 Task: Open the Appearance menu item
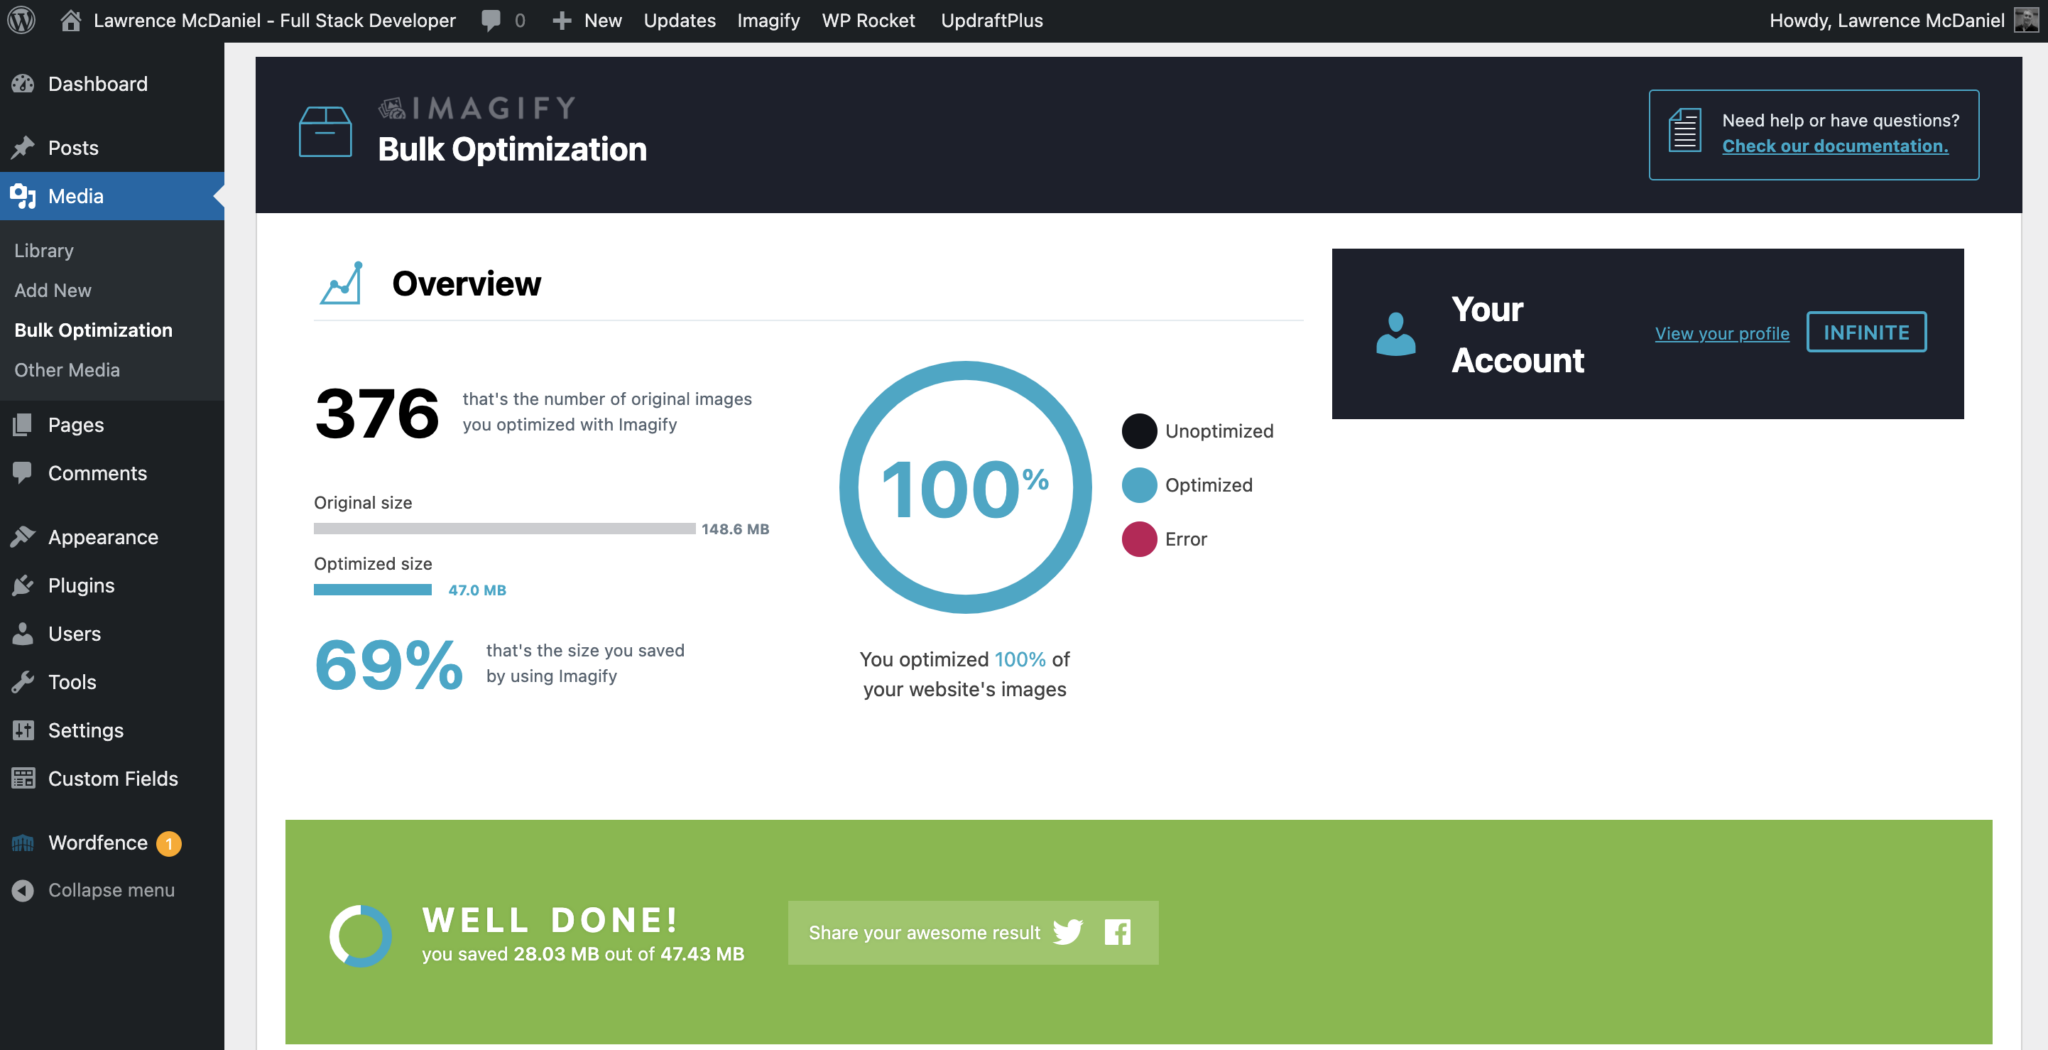103,537
